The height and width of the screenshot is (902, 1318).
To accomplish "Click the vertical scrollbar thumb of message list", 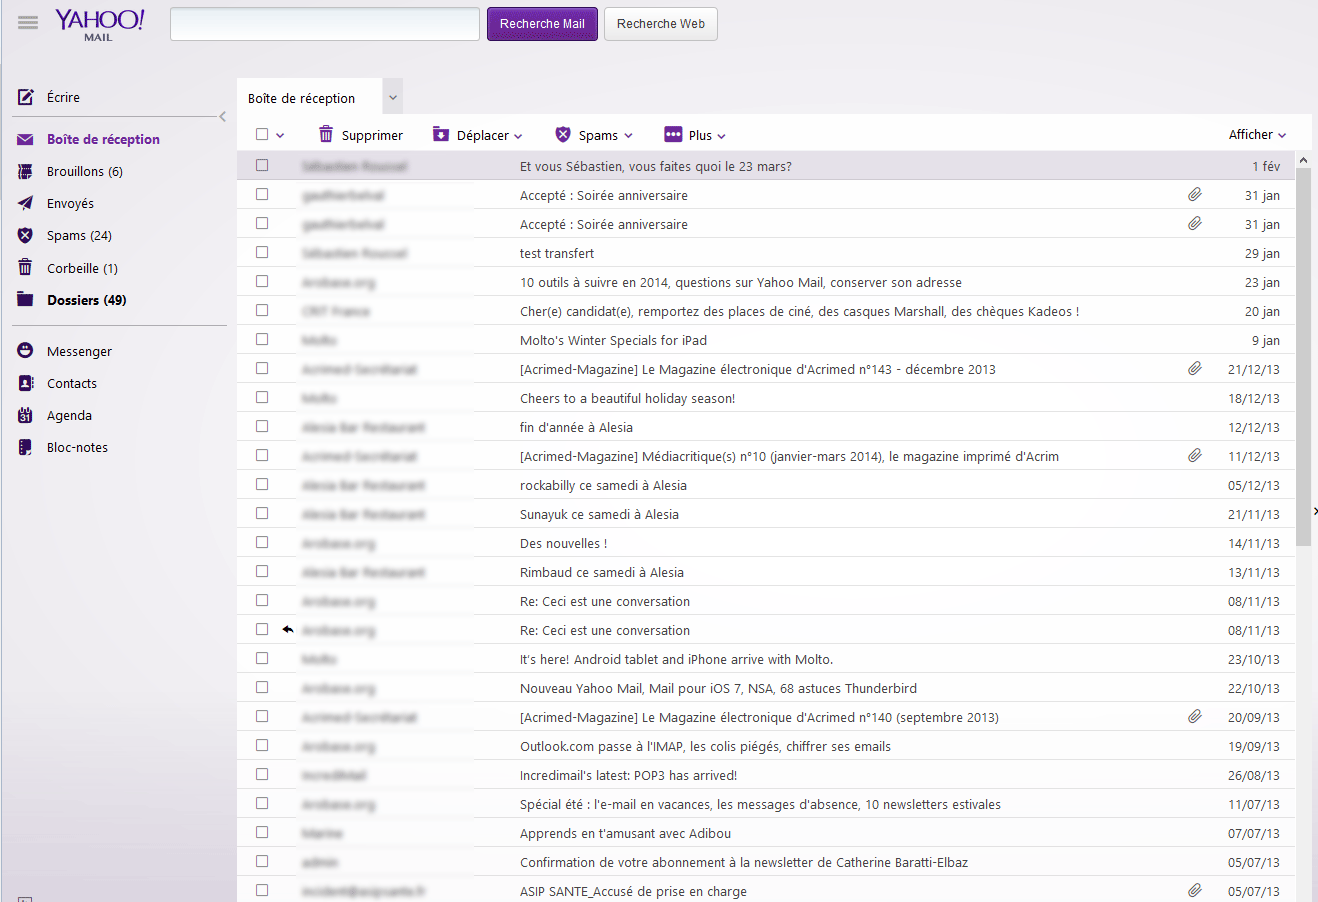I will coord(1303,357).
